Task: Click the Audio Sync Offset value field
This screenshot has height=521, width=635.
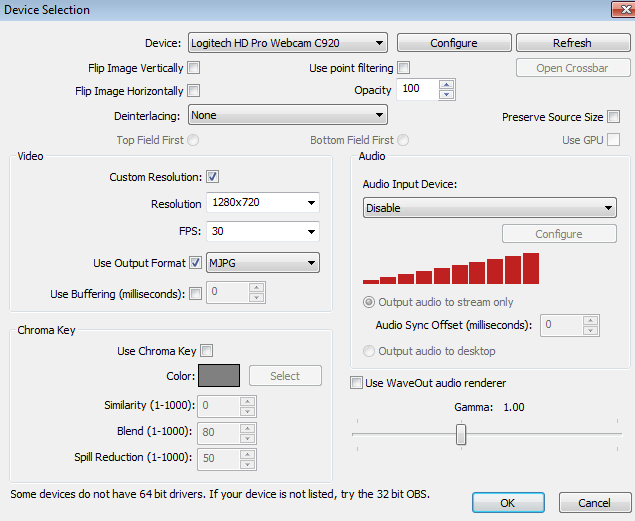Action: (x=562, y=325)
